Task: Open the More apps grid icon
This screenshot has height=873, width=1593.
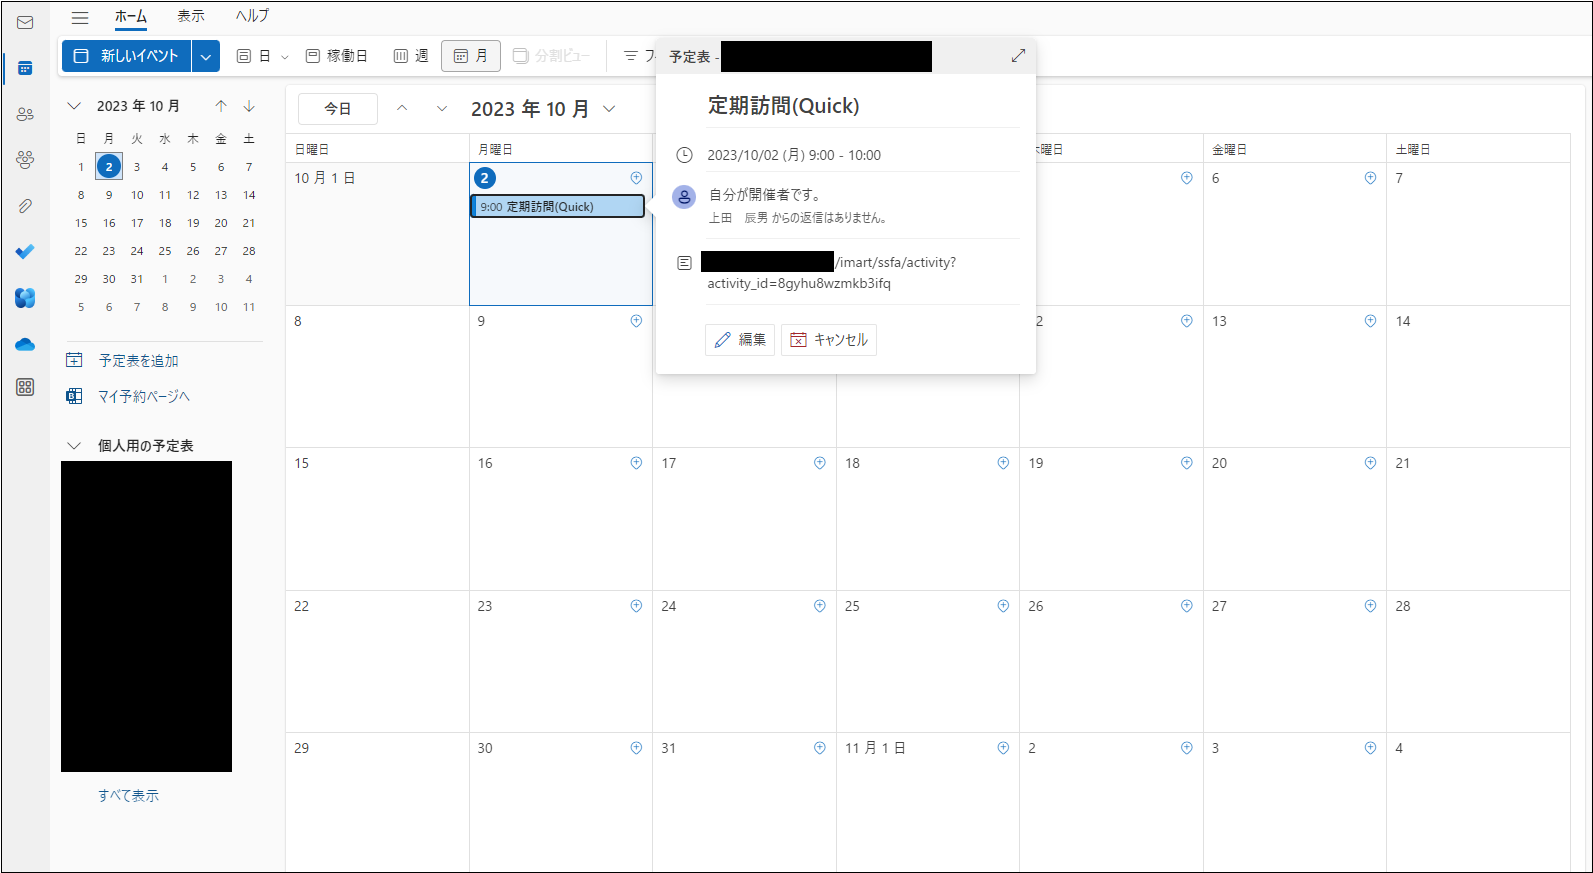Action: tap(25, 387)
